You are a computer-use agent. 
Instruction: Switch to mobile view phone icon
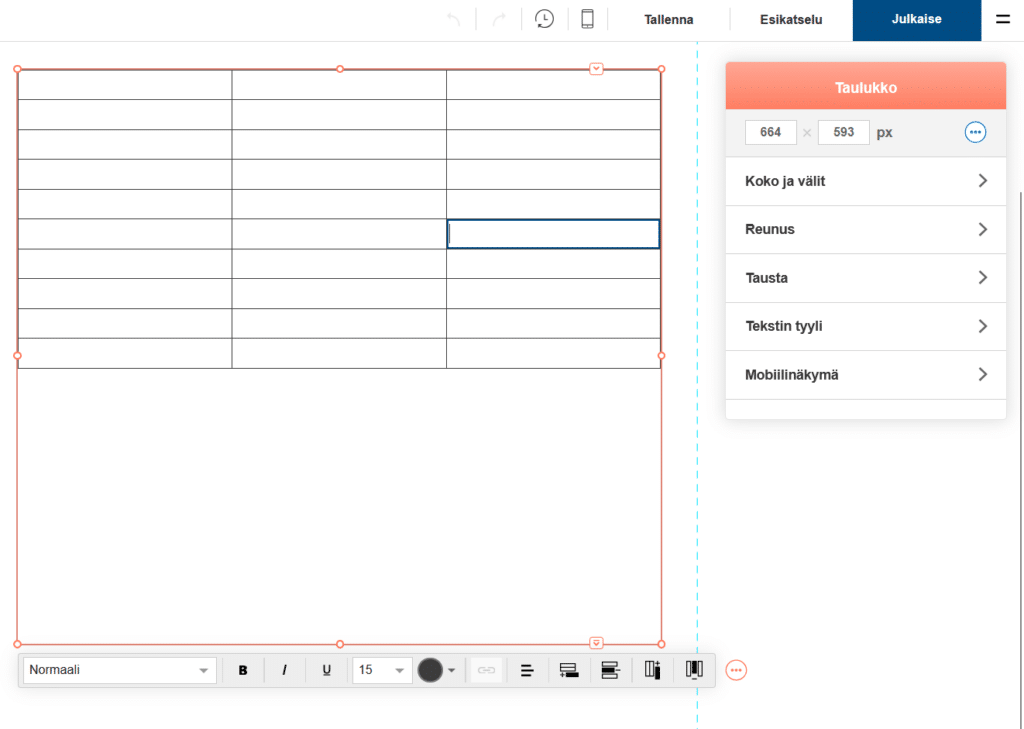click(x=587, y=19)
